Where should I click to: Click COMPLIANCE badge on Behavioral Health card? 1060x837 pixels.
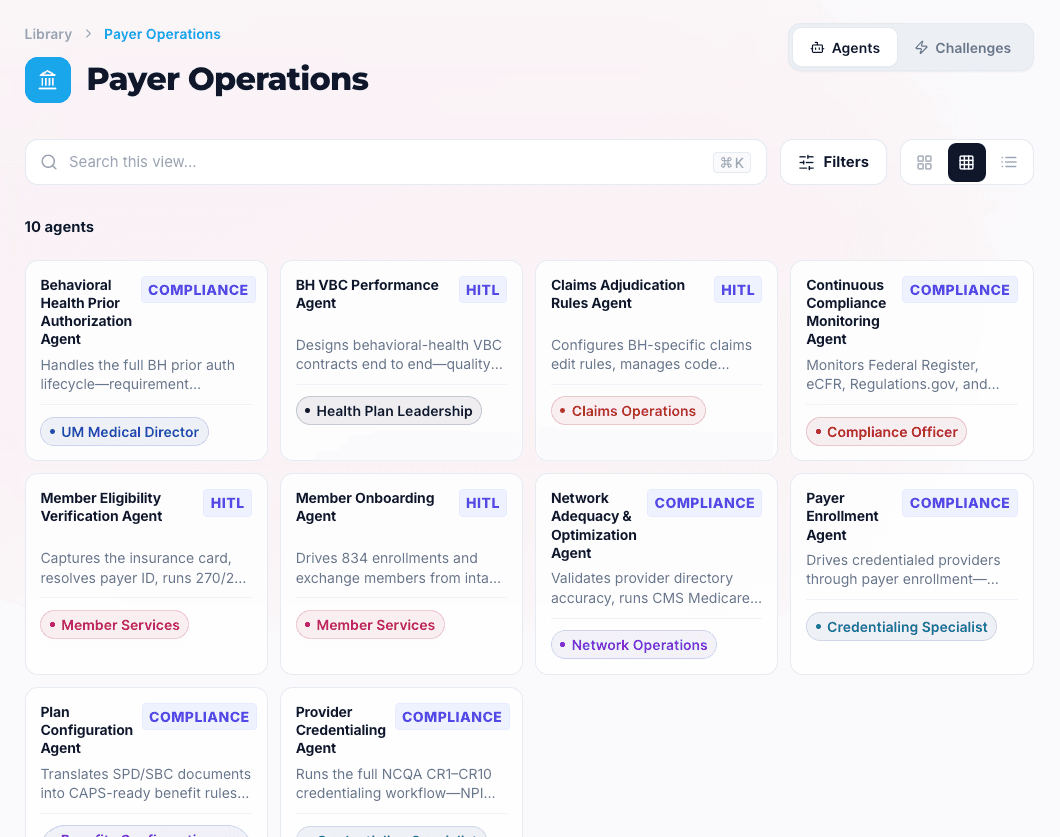pos(198,290)
